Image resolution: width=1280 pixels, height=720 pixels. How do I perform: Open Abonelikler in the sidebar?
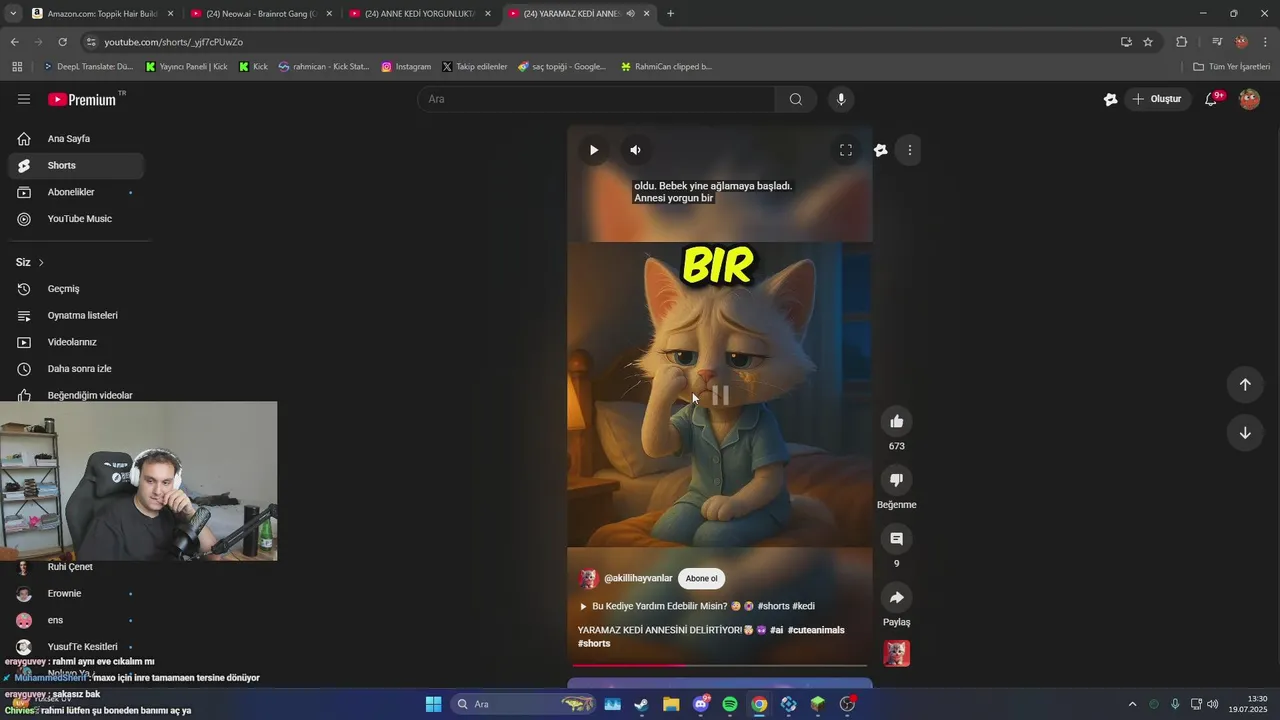click(76, 192)
